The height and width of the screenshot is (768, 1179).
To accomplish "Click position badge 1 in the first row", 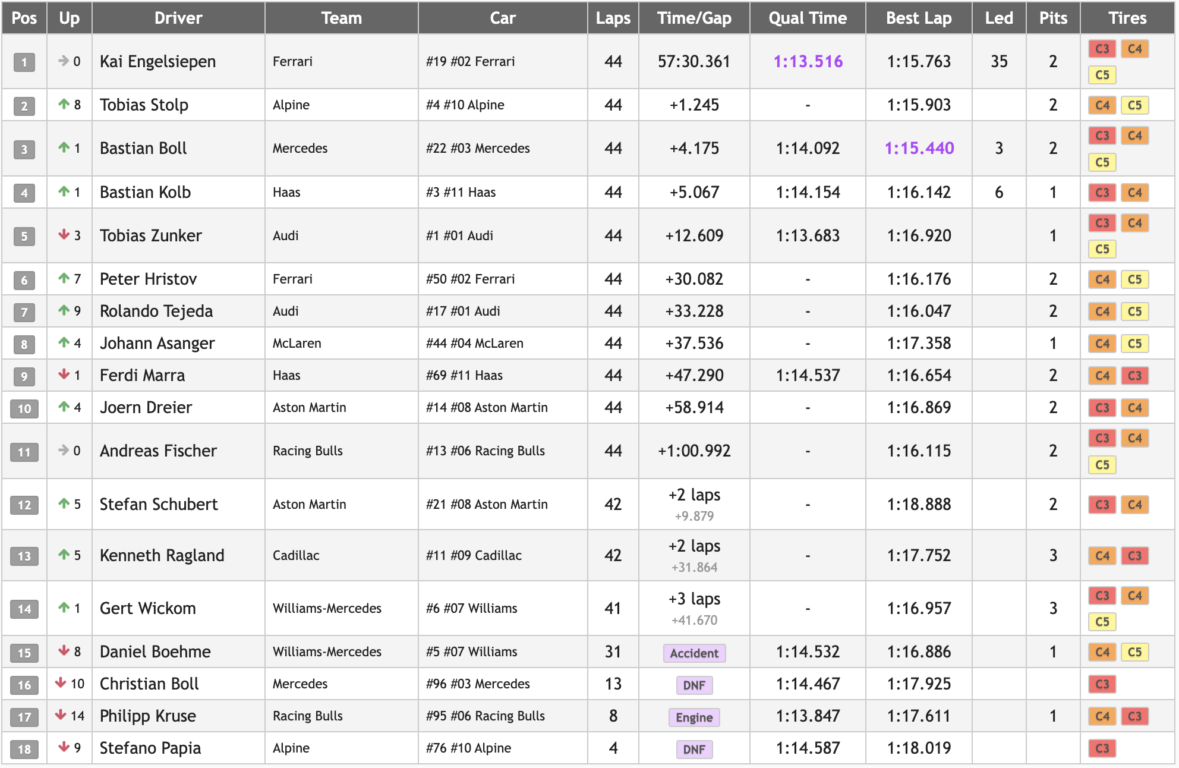I will tap(24, 62).
